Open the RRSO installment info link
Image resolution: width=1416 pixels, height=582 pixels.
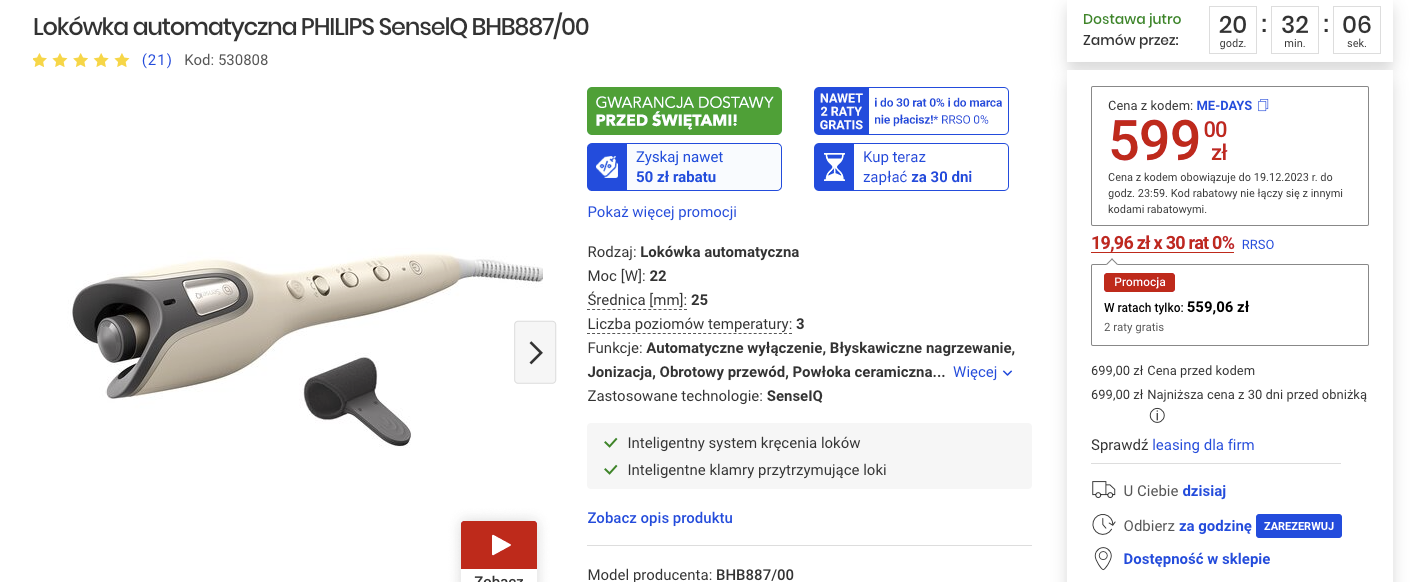pyautogui.click(x=1258, y=244)
